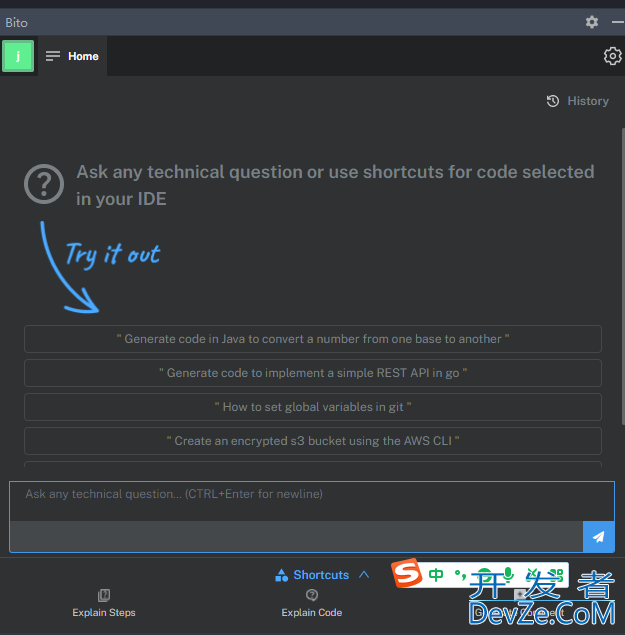Screen dimensions: 625x635
Task: Click the Explain Code icon
Action: click(311, 595)
